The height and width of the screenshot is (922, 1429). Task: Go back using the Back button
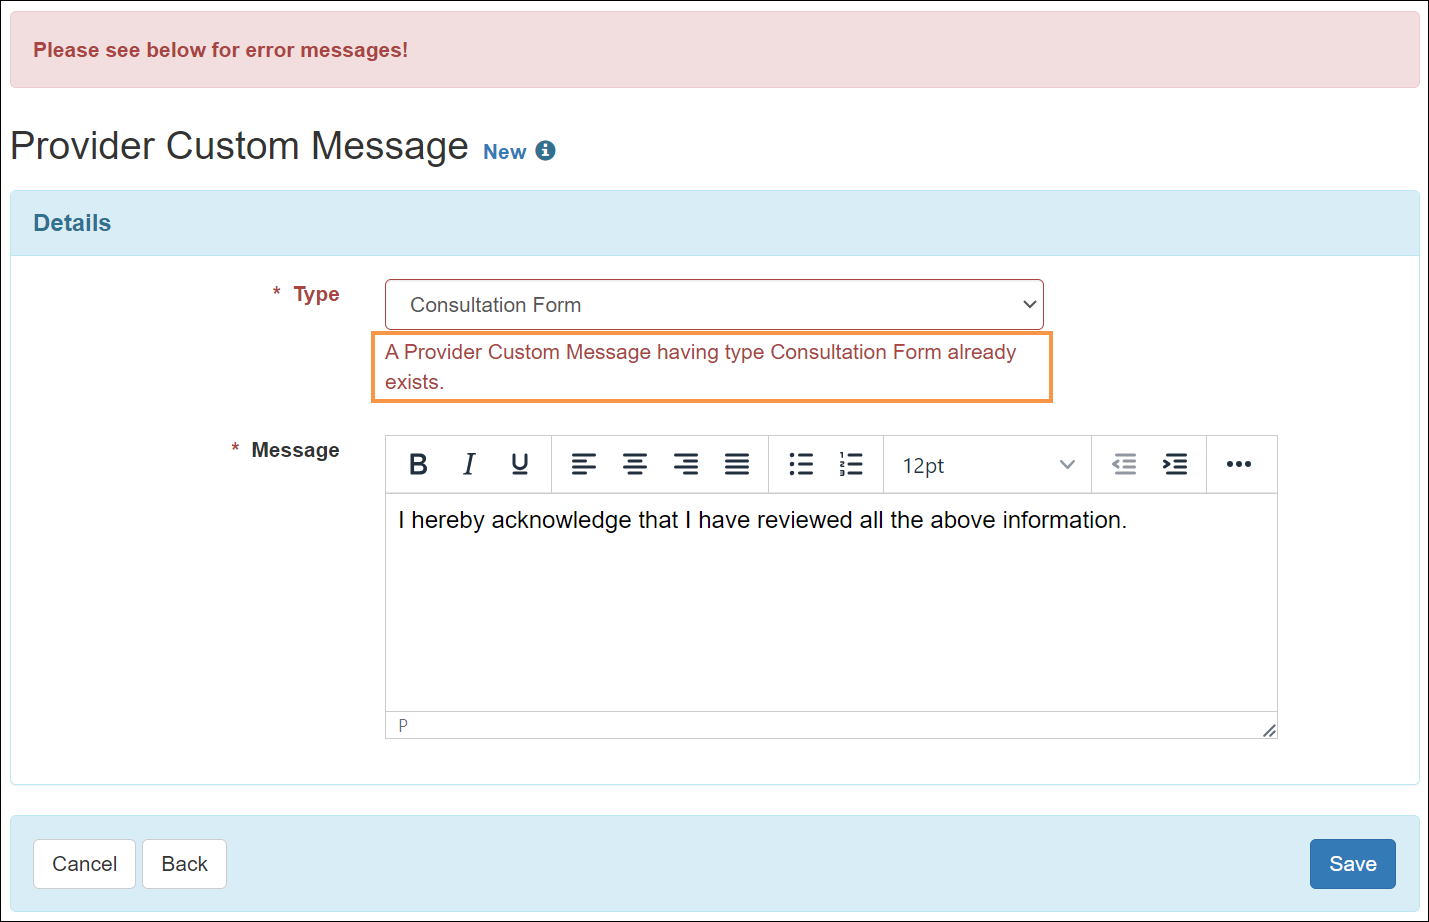tap(184, 864)
